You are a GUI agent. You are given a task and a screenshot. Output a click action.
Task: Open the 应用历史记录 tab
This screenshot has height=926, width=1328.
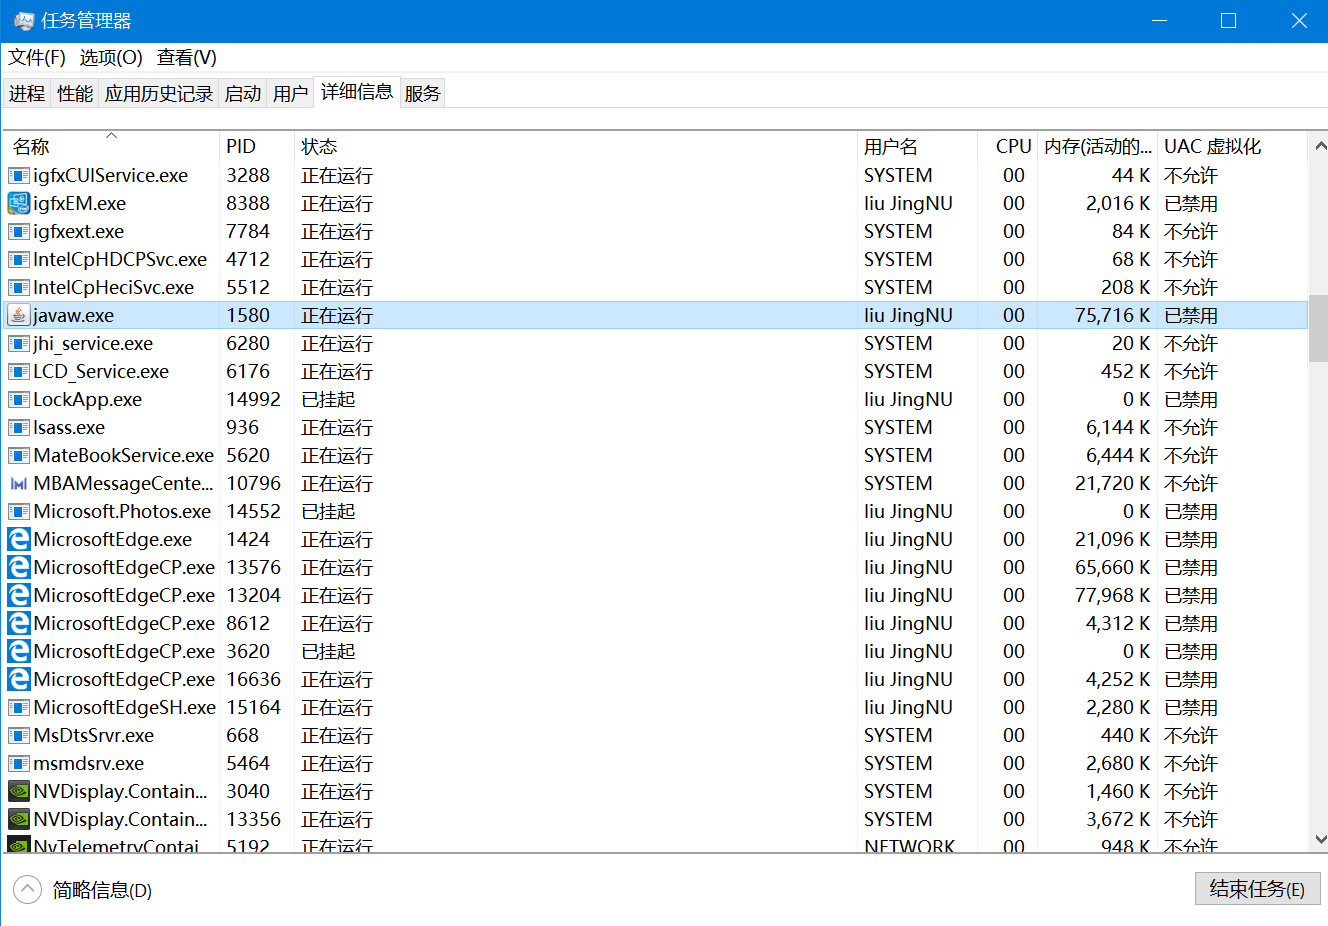159,94
